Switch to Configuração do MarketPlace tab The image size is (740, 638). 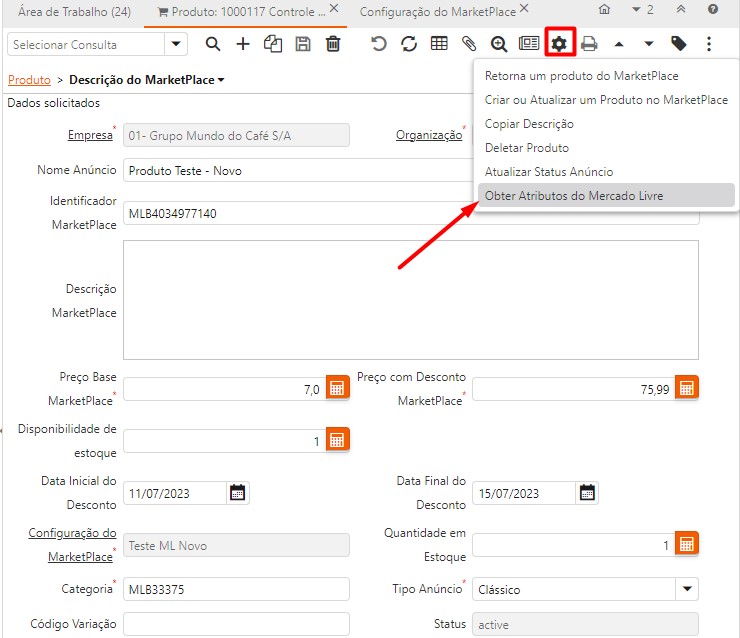pos(437,12)
